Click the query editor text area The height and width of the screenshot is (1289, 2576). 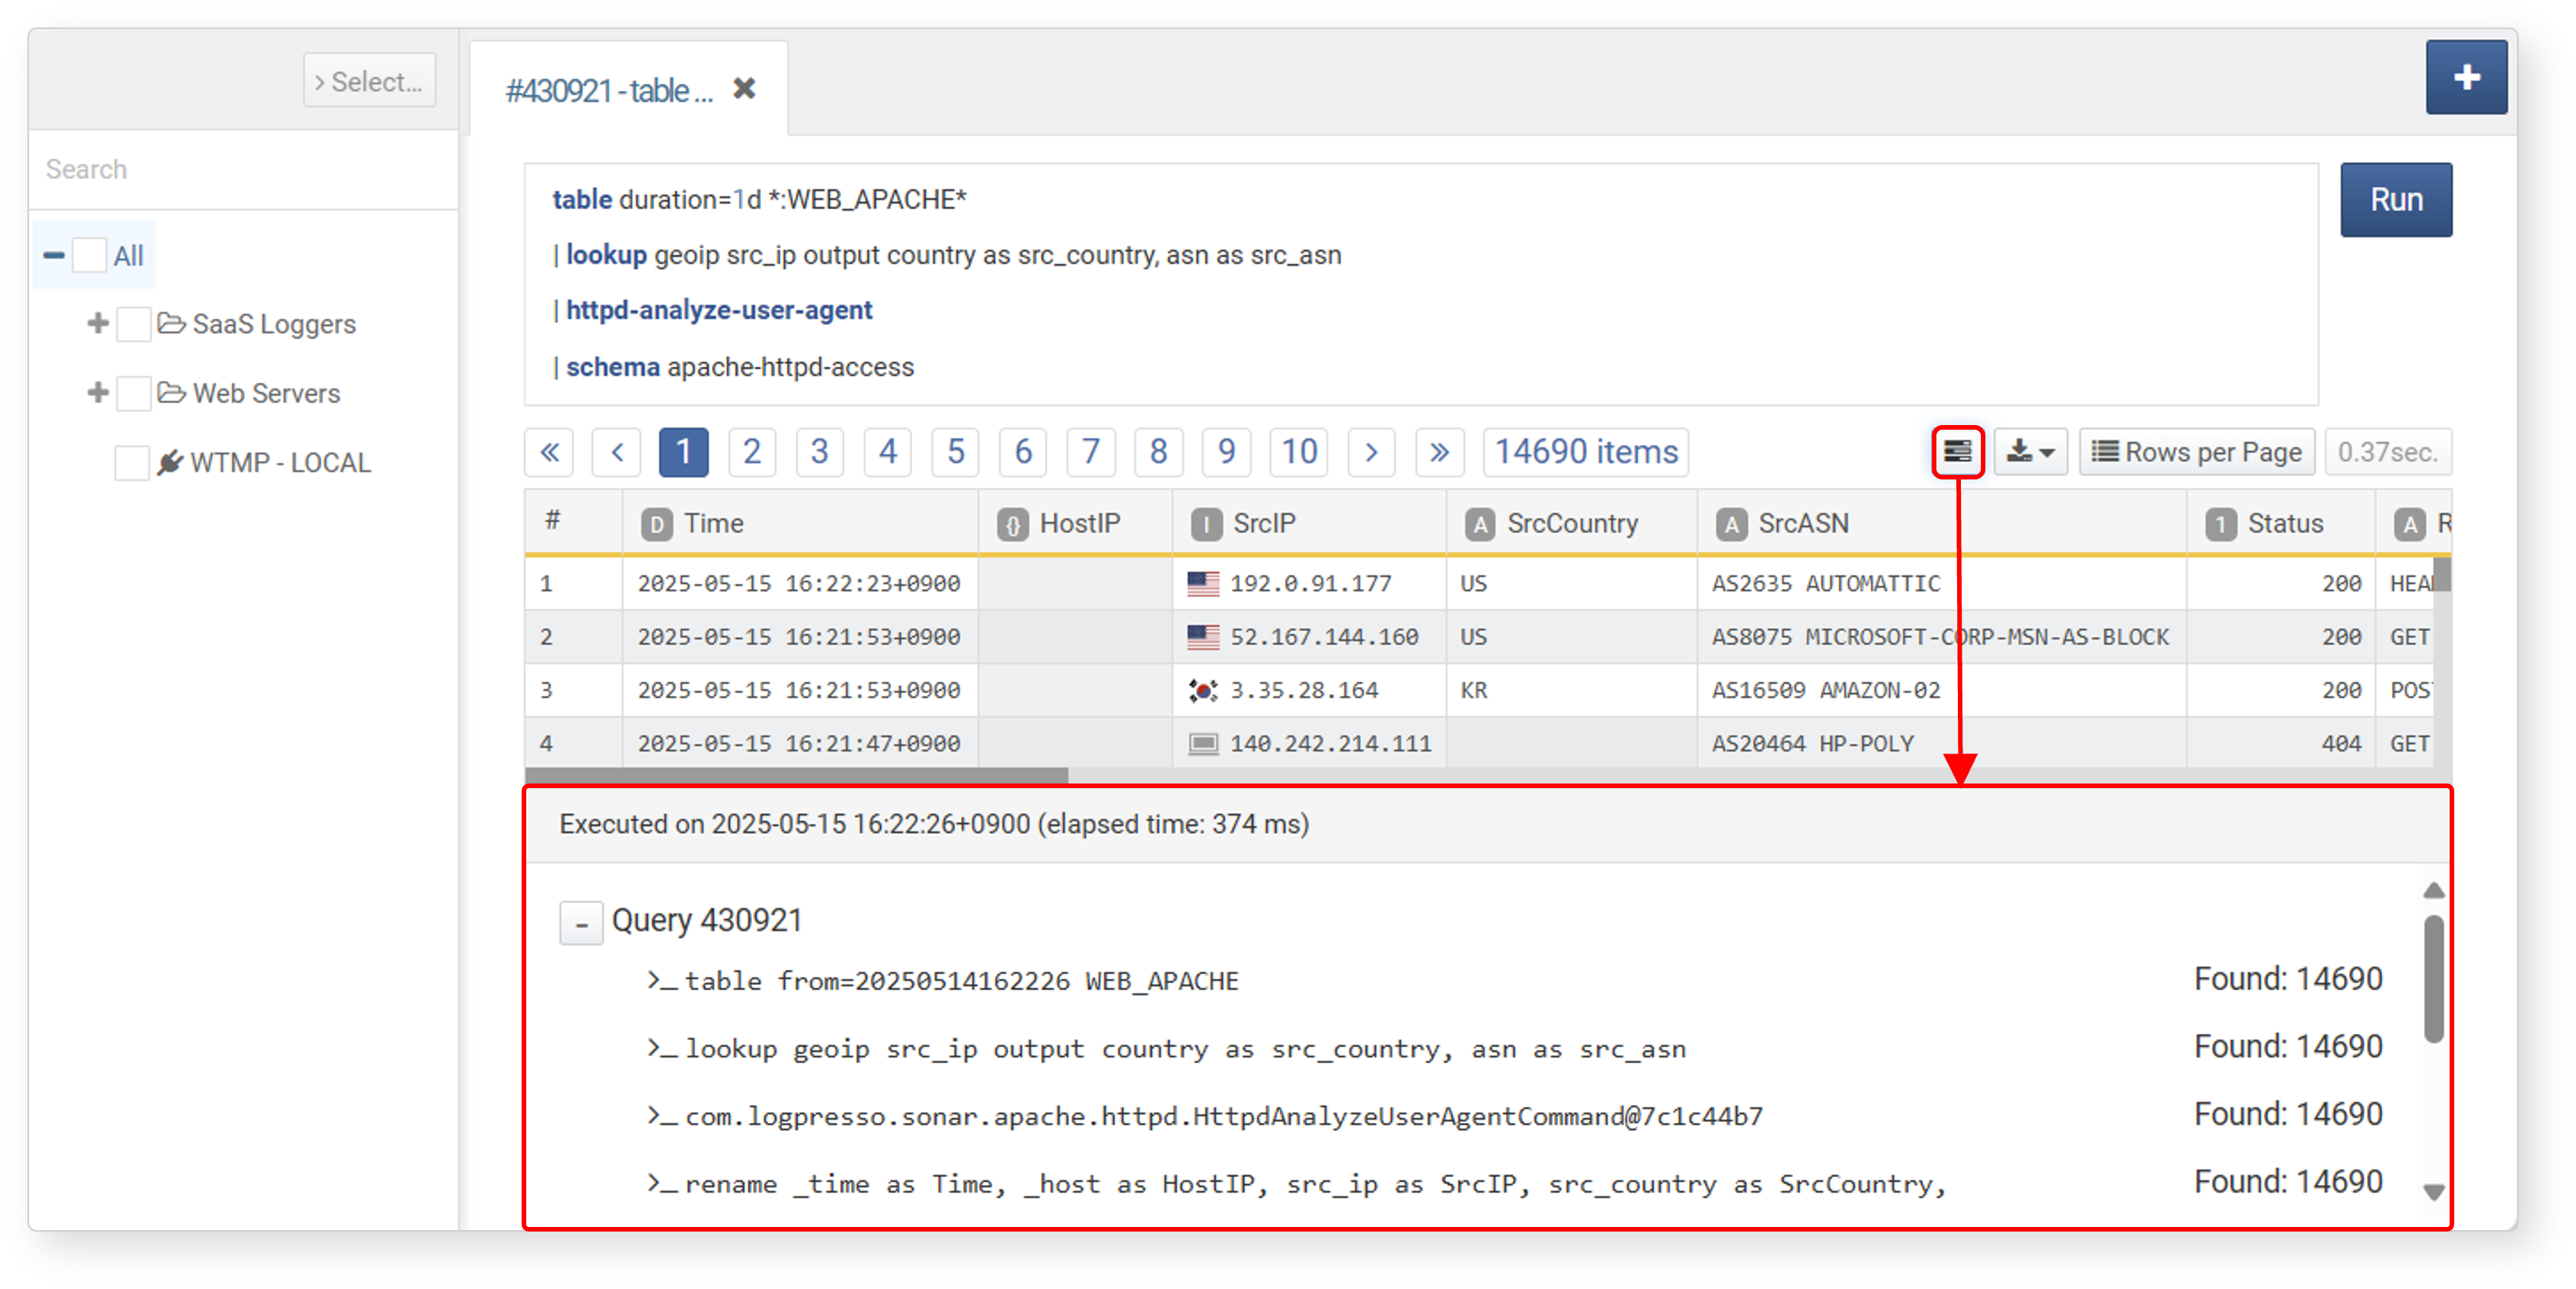(1421, 284)
